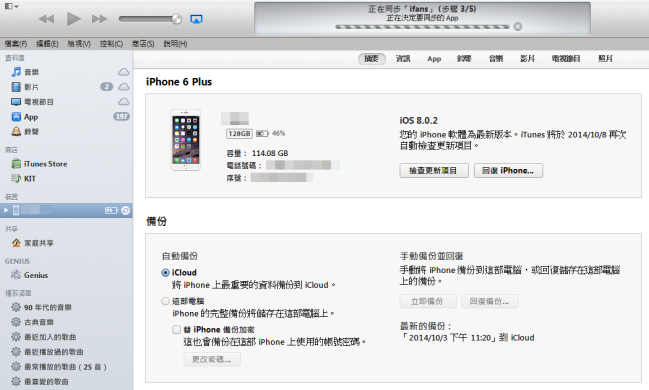Click the cloud icon beside 影片
This screenshot has height=390, width=649.
(124, 87)
